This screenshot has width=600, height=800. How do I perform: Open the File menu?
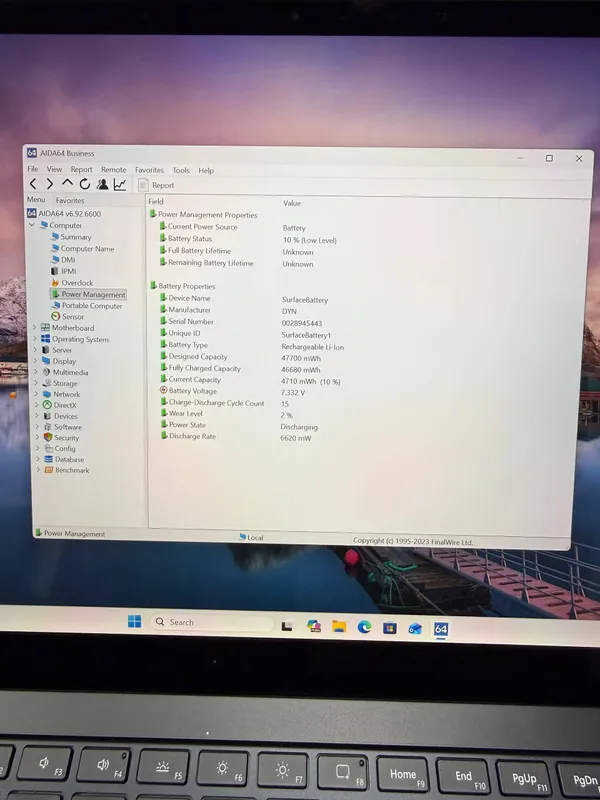click(33, 169)
